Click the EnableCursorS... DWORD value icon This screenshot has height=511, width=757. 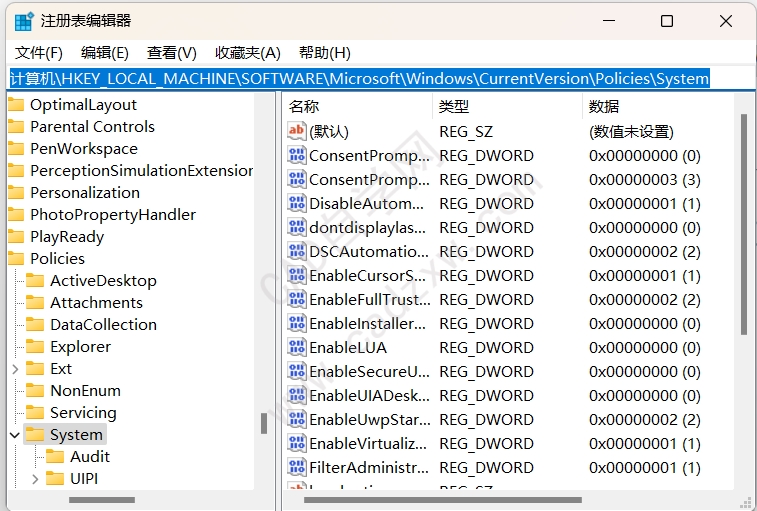coord(296,275)
